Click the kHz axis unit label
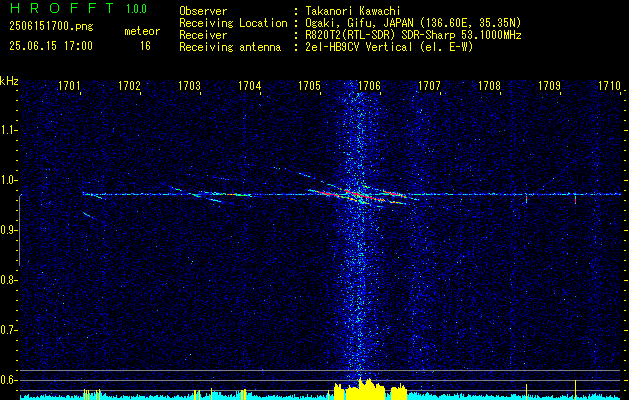Image resolution: width=629 pixels, height=400 pixels. tap(9, 81)
